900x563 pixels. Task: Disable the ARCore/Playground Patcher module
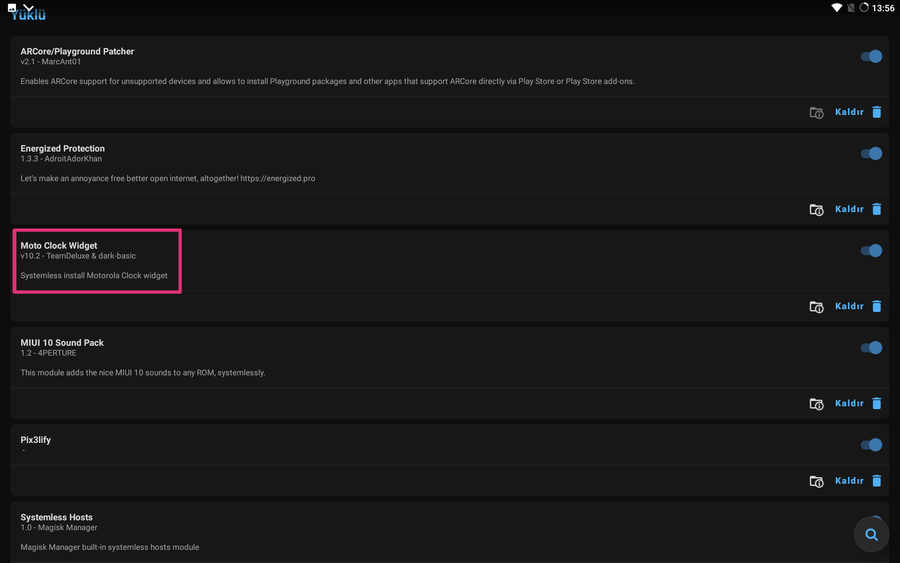pos(871,56)
